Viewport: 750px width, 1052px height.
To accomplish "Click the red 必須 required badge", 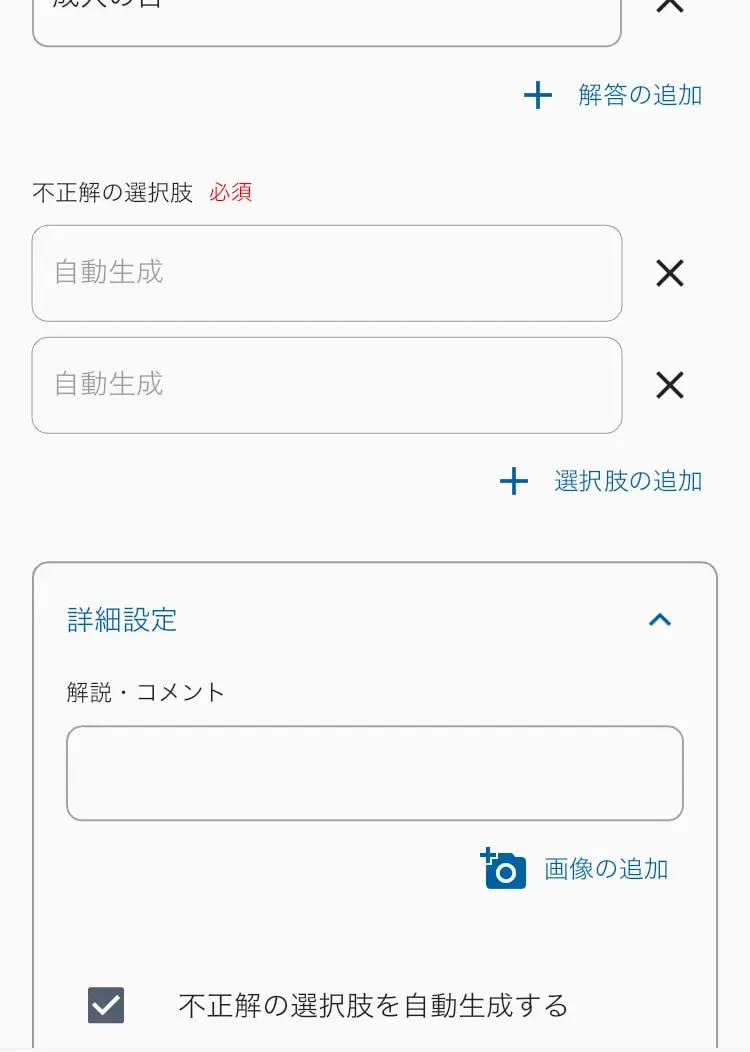I will (x=231, y=193).
